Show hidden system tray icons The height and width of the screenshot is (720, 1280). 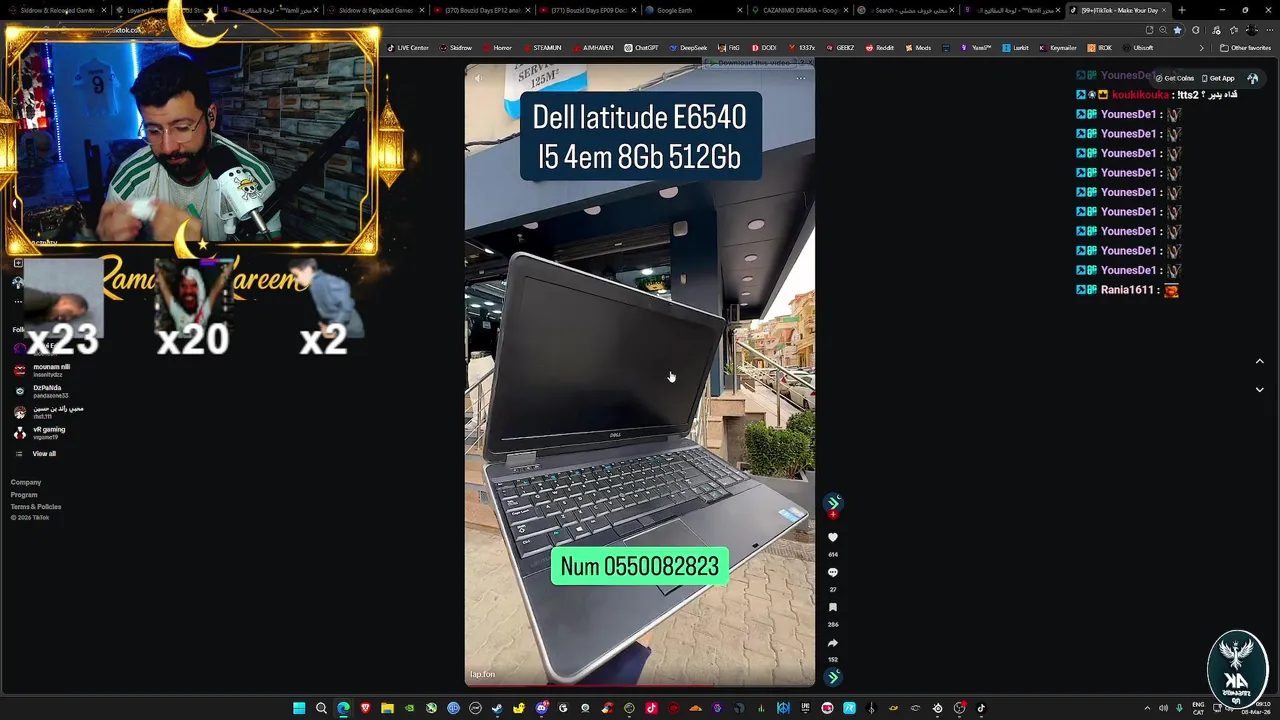coord(1147,708)
